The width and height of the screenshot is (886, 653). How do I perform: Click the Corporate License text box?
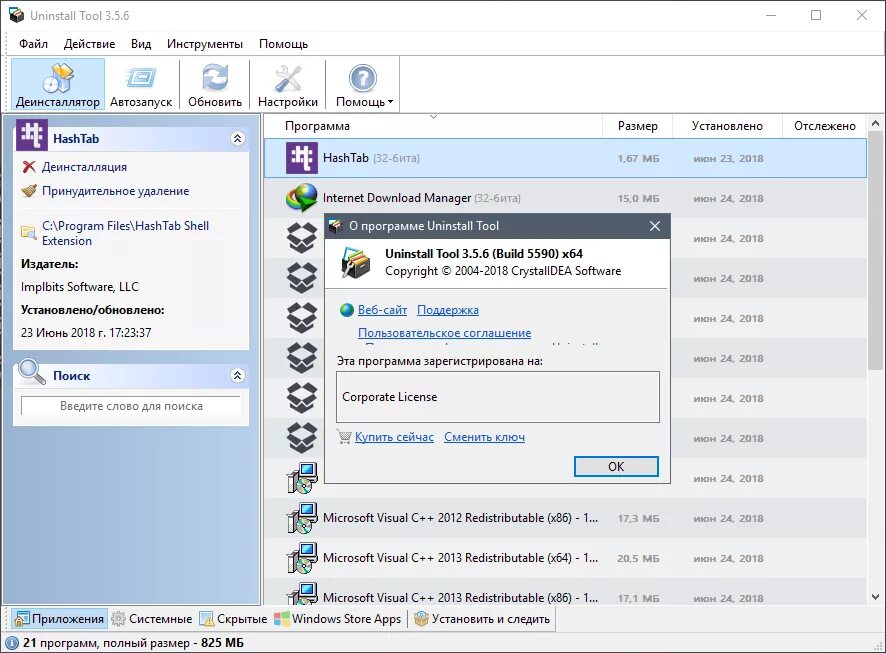[x=498, y=397]
